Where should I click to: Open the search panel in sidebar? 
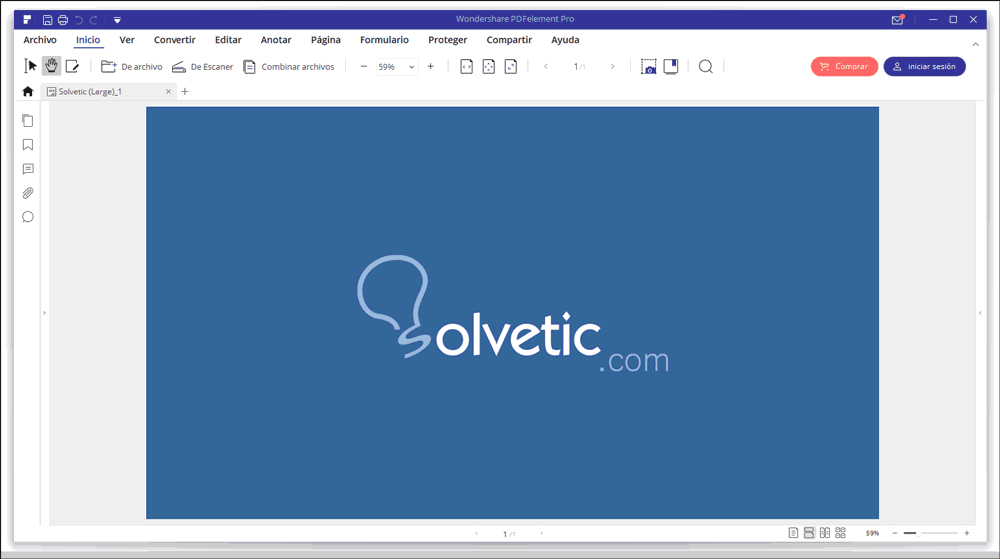coord(27,217)
